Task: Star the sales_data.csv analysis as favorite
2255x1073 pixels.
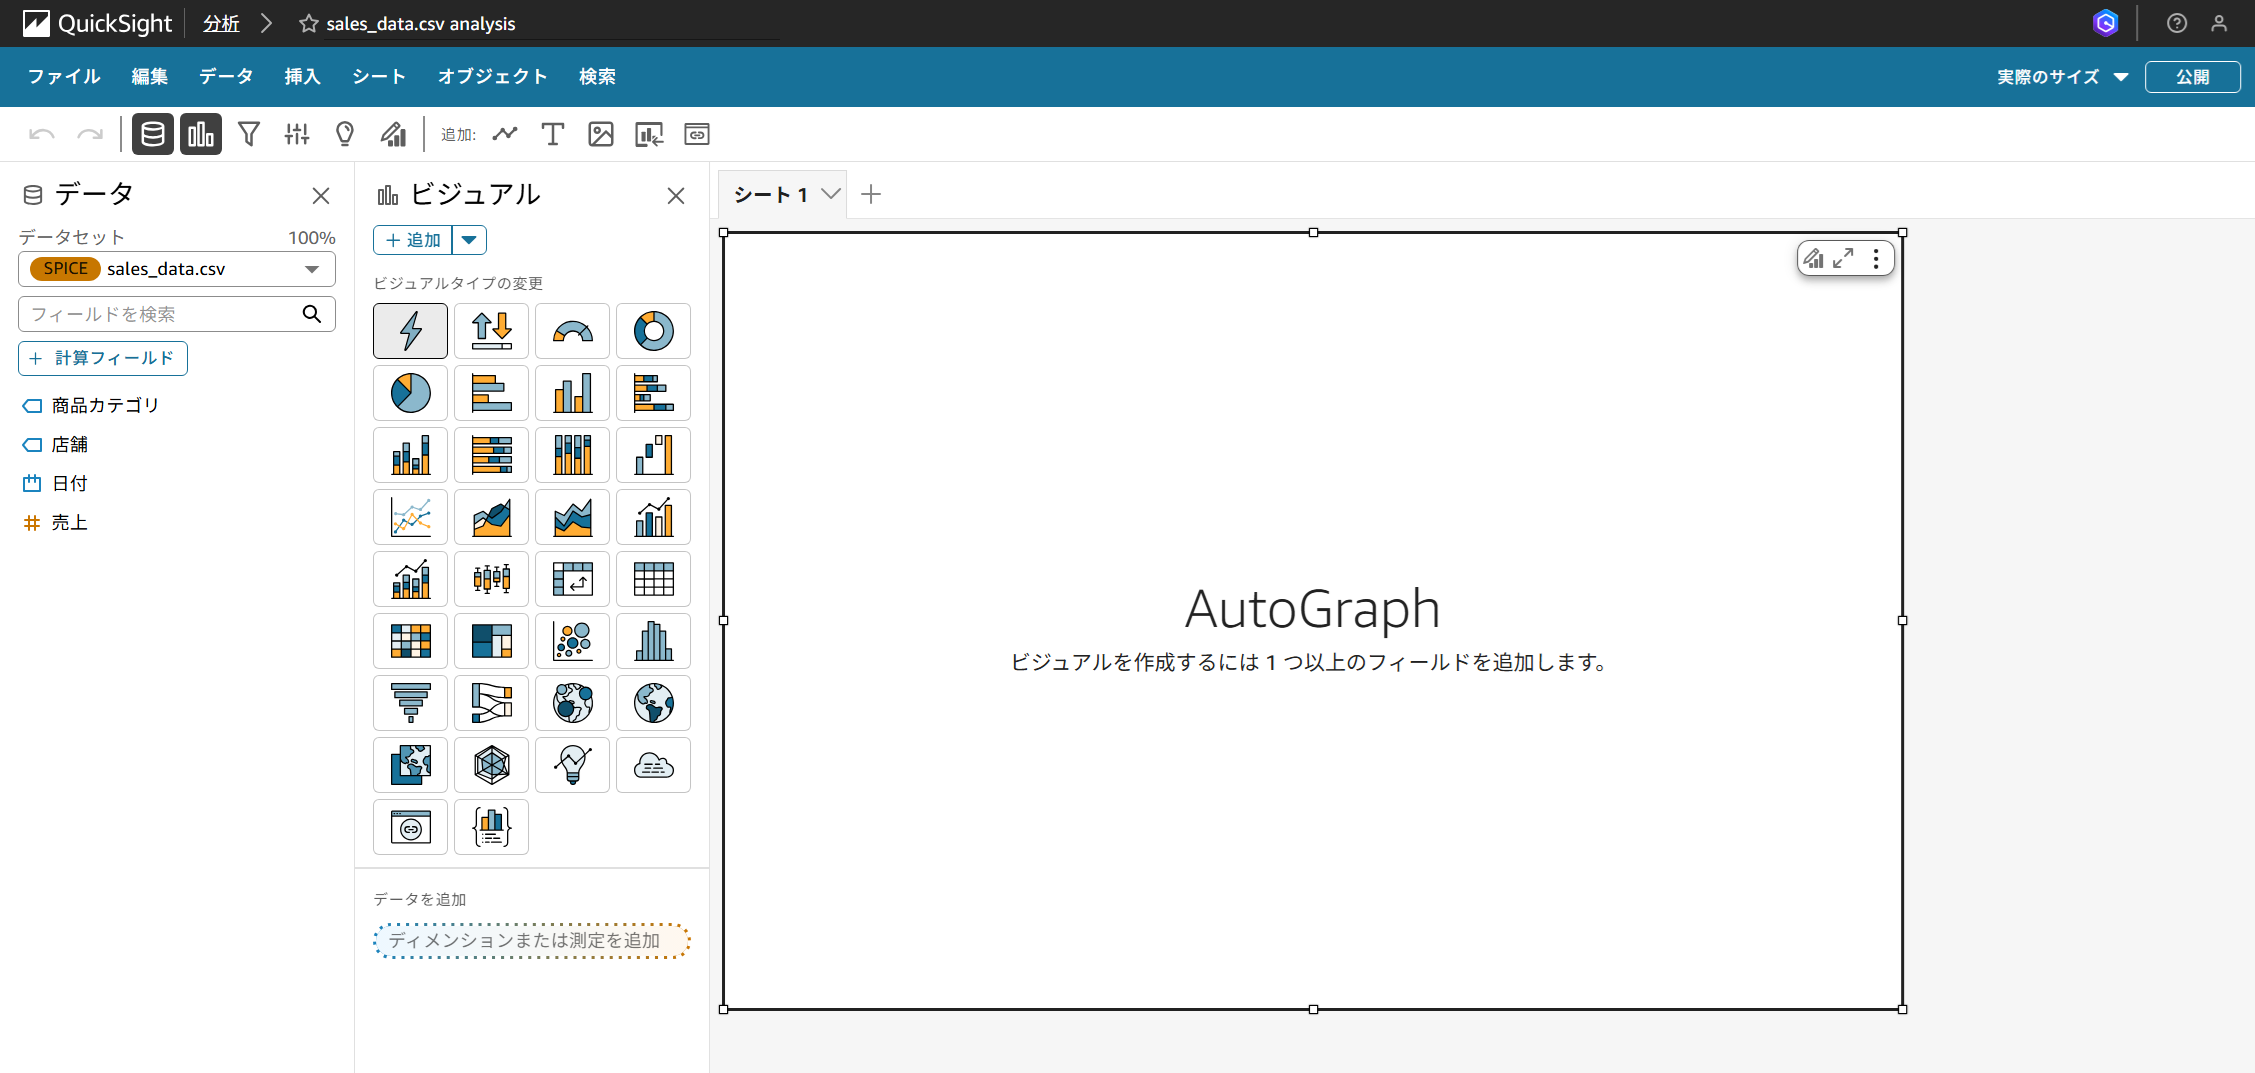Action: coord(309,24)
